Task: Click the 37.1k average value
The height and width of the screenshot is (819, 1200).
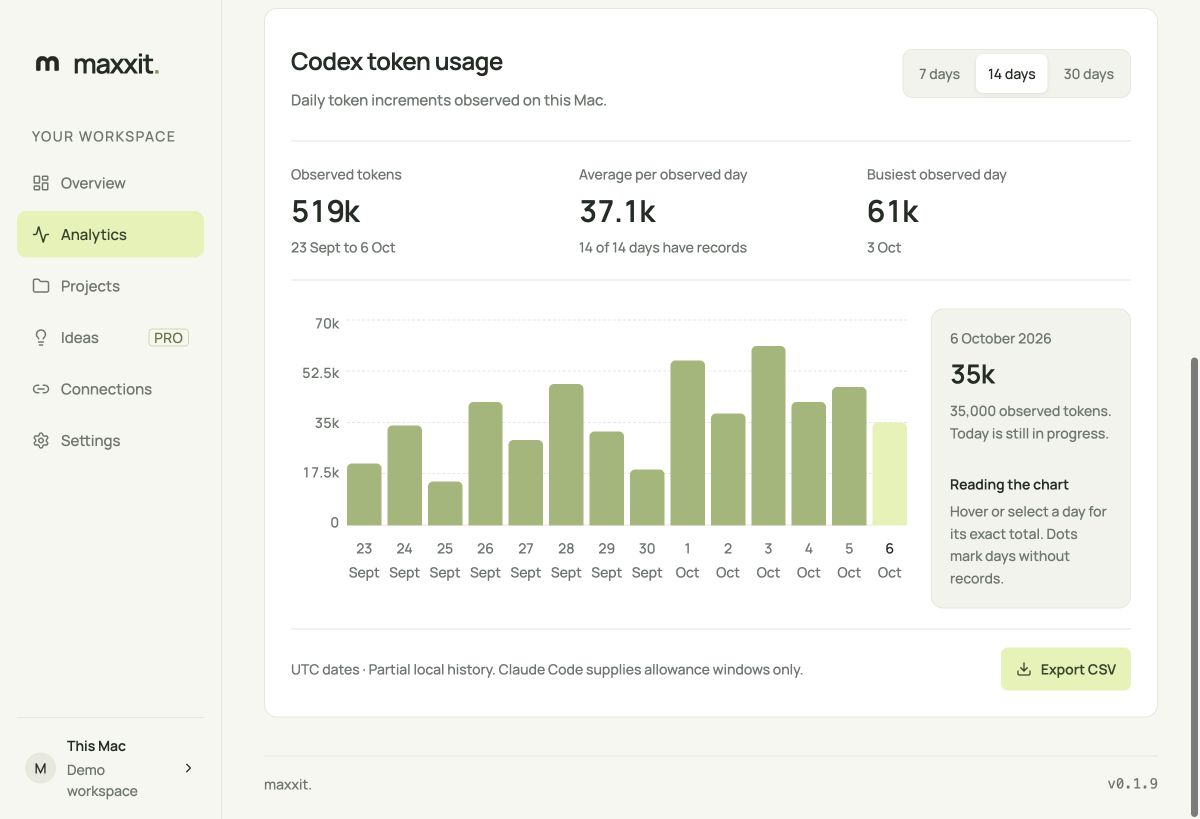Action: [617, 211]
